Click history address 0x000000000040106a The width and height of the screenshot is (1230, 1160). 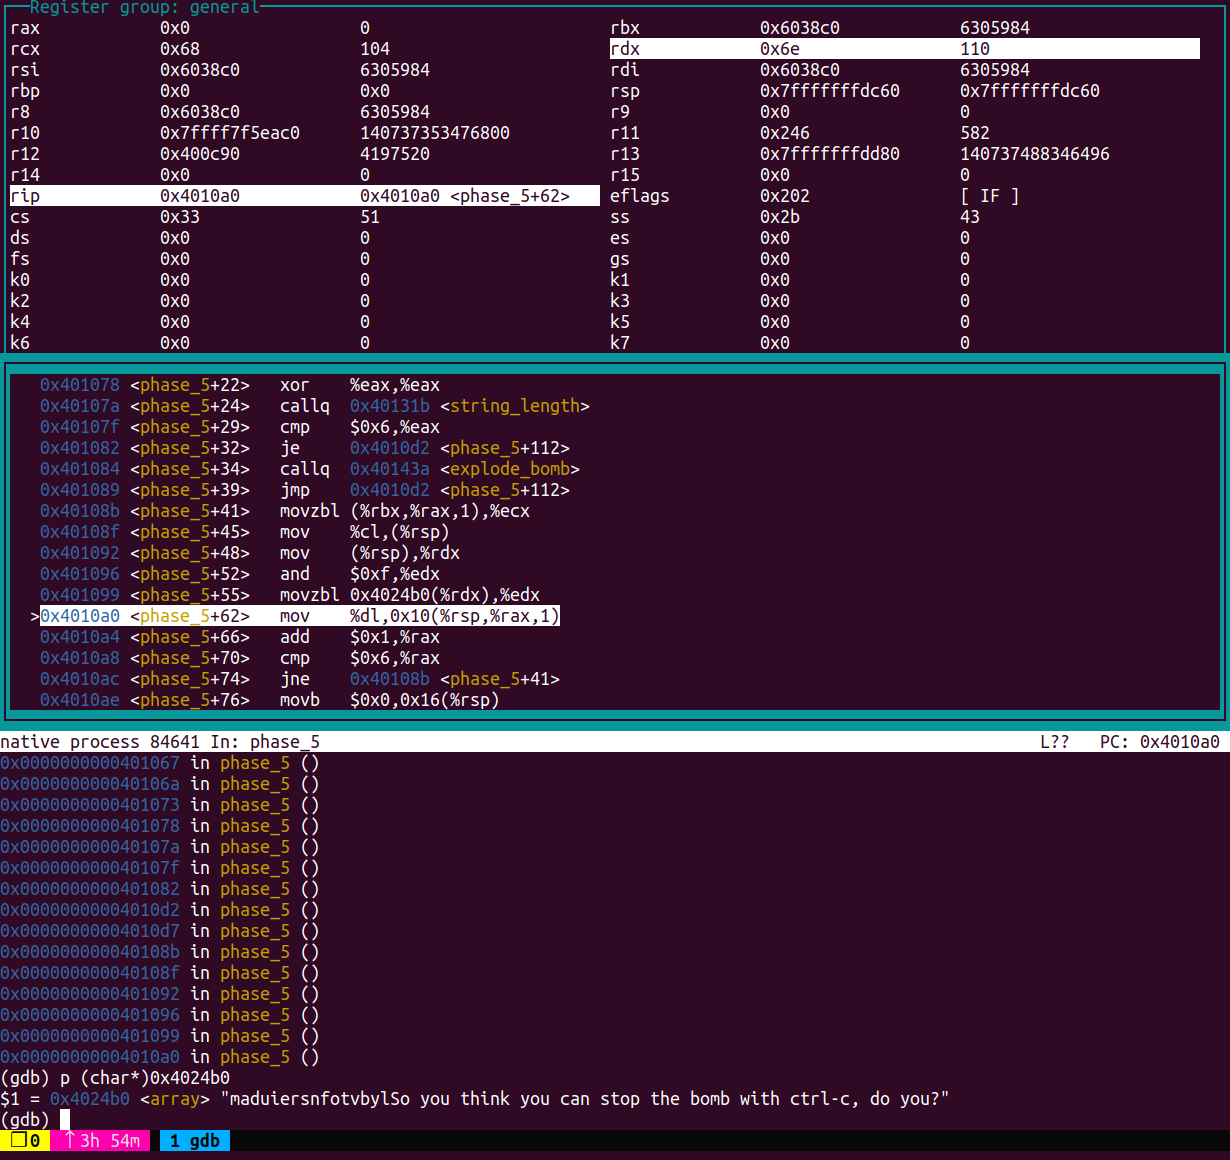coord(90,784)
